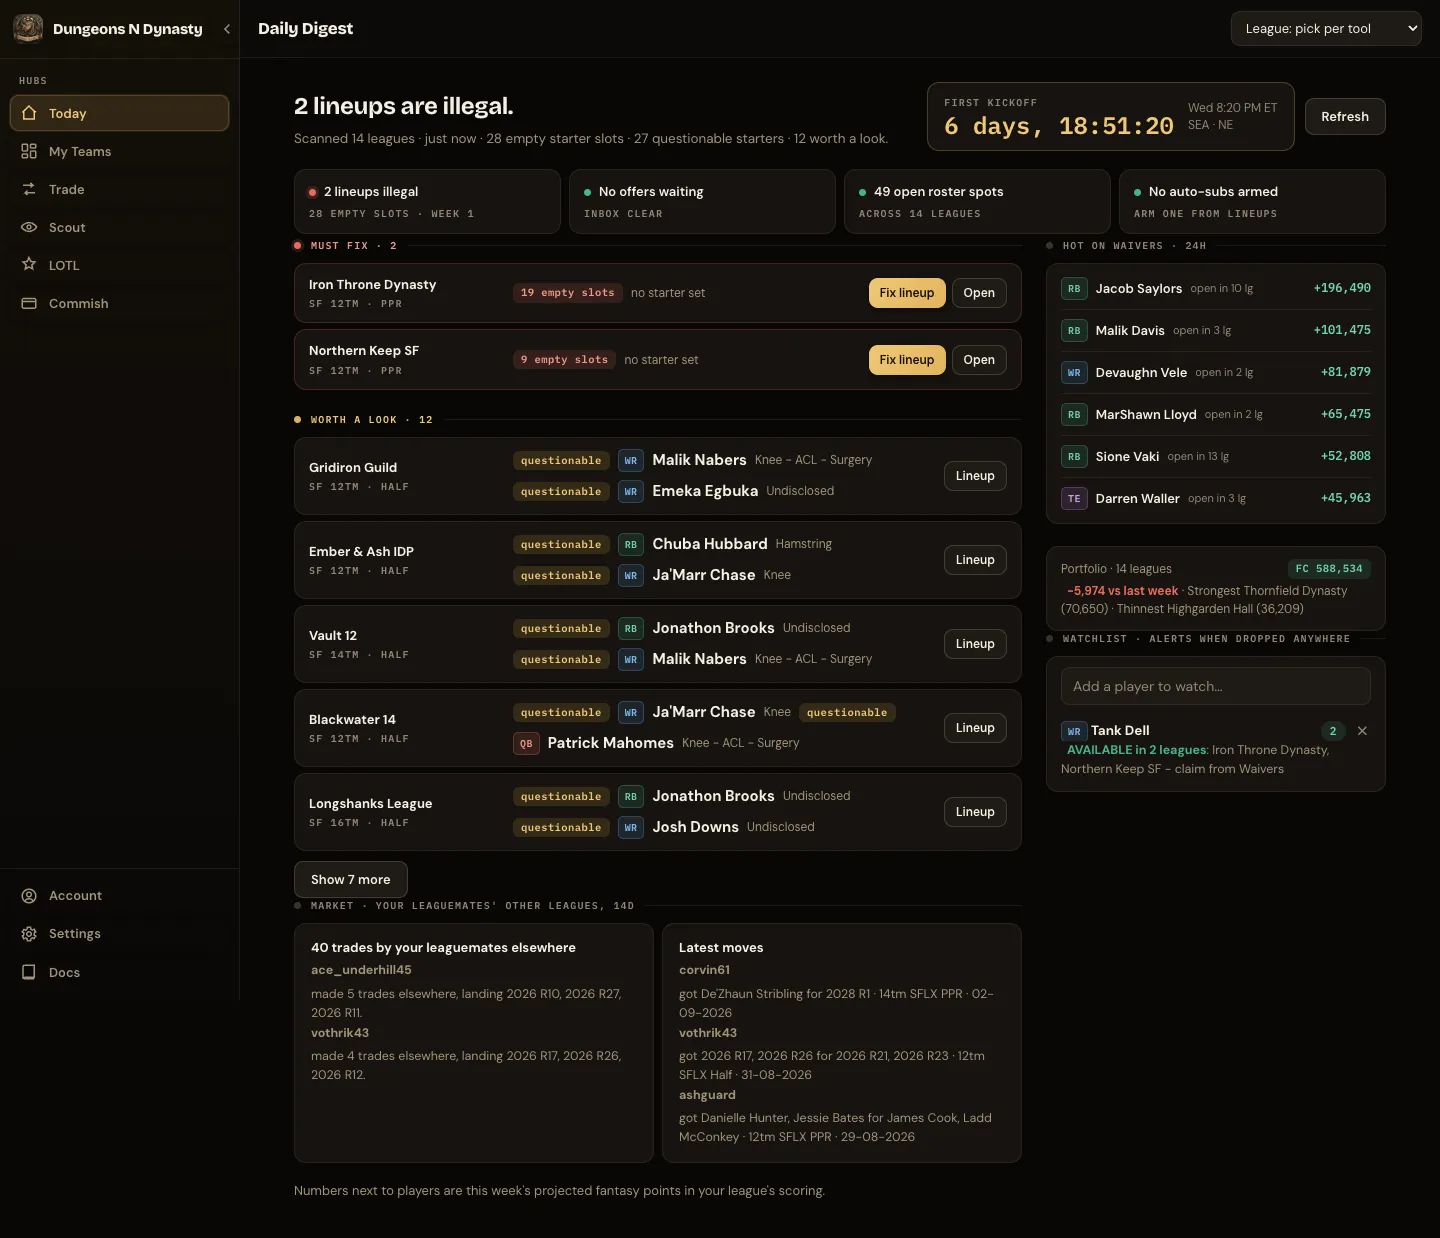Viewport: 1440px width, 1238px height.
Task: Go to My Teams in the sidebar
Action: tap(119, 151)
